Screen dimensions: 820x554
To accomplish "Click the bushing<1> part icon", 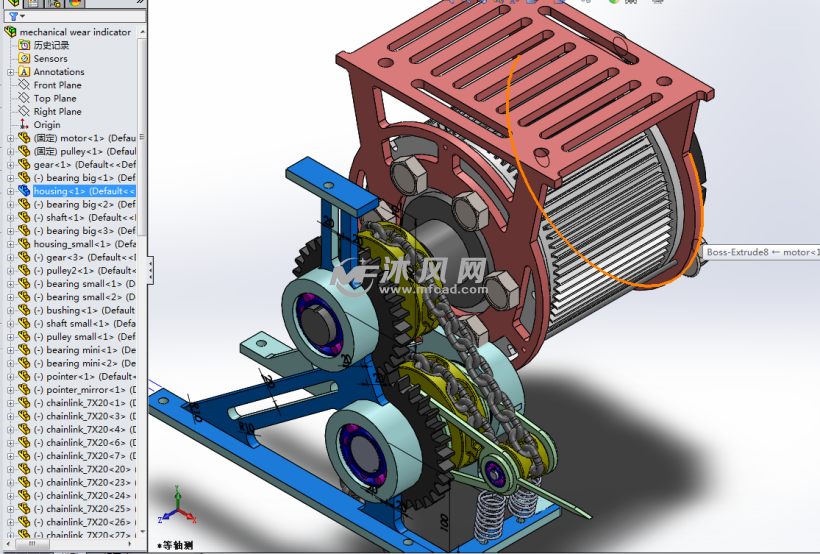I will pos(24,310).
